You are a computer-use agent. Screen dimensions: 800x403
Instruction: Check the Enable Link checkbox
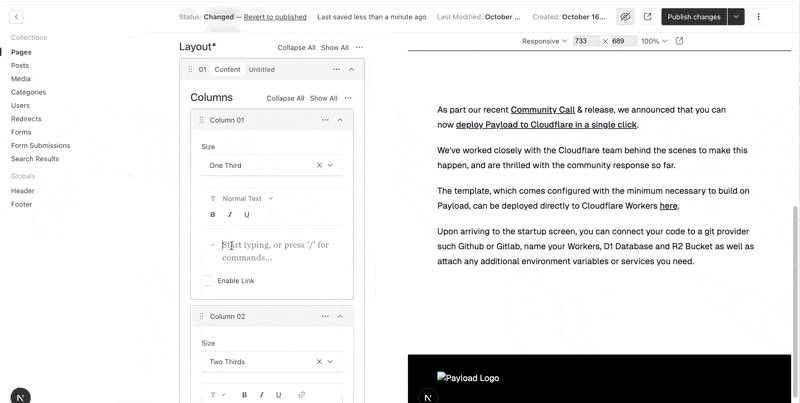[x=208, y=281]
